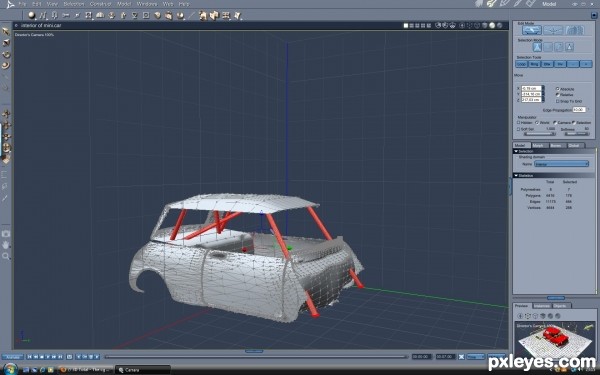Select the polyline tool next to sphere icon
The height and width of the screenshot is (375, 600).
tap(43, 15)
